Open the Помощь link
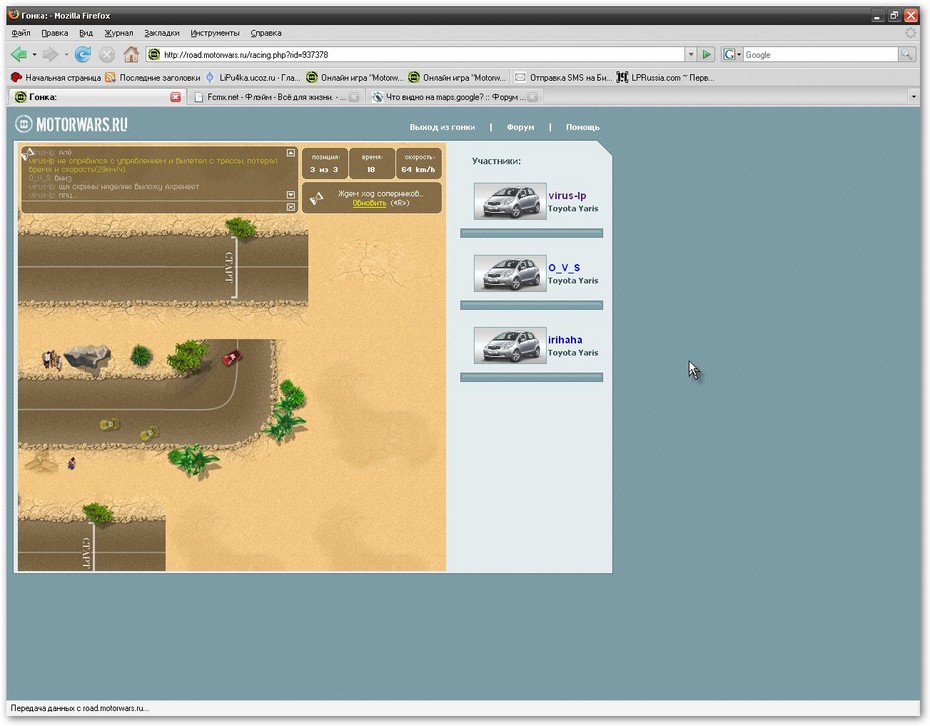The height and width of the screenshot is (726, 930). 582,127
